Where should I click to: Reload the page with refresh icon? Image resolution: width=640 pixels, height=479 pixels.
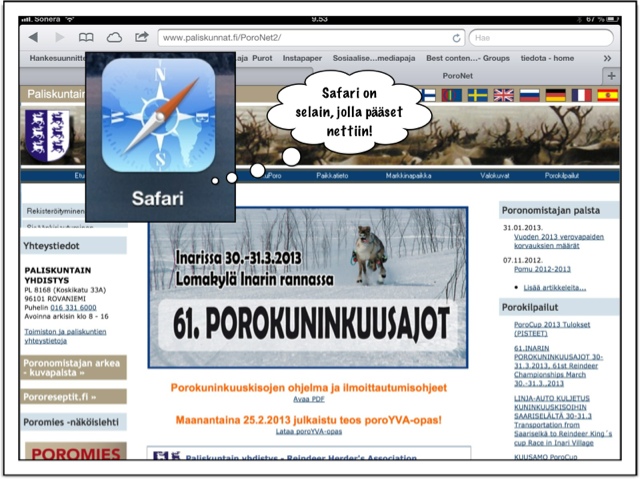pyautogui.click(x=456, y=38)
